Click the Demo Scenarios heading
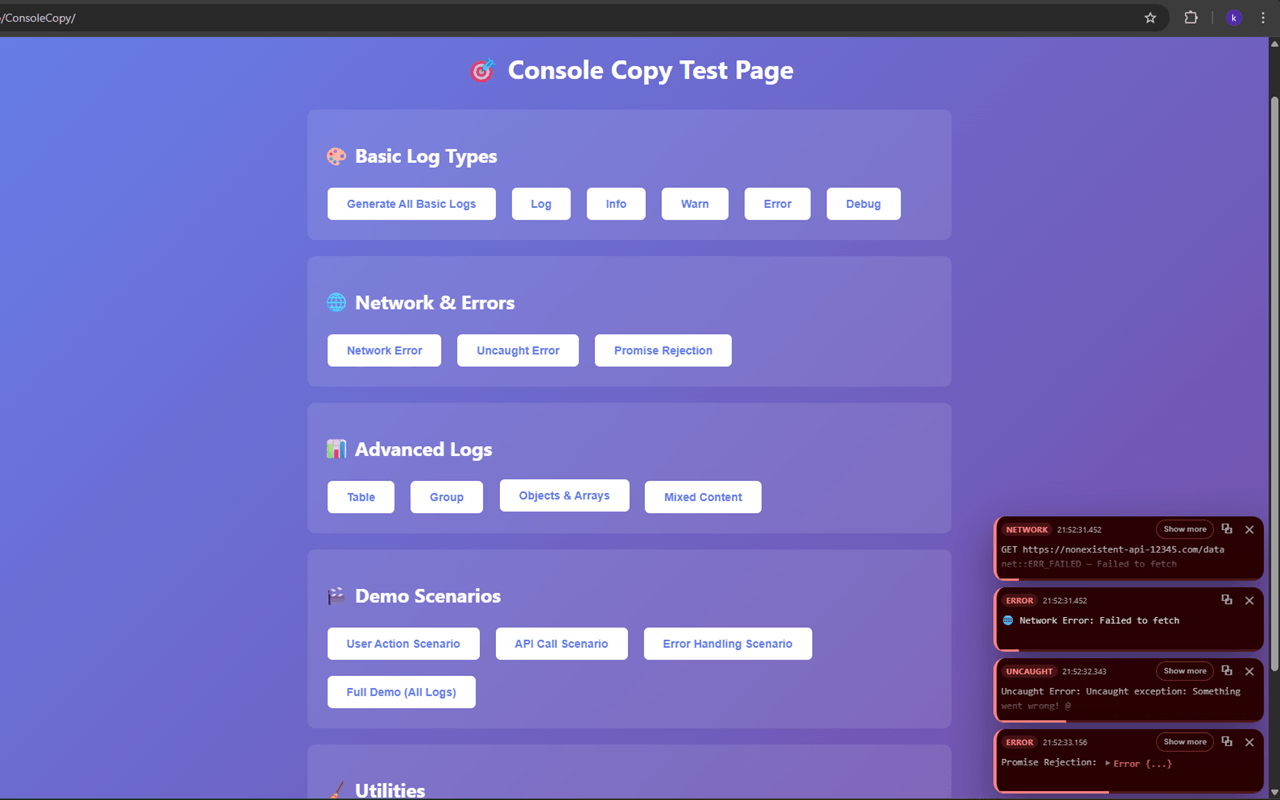Screen dimensions: 1280x800 pyautogui.click(x=428, y=596)
